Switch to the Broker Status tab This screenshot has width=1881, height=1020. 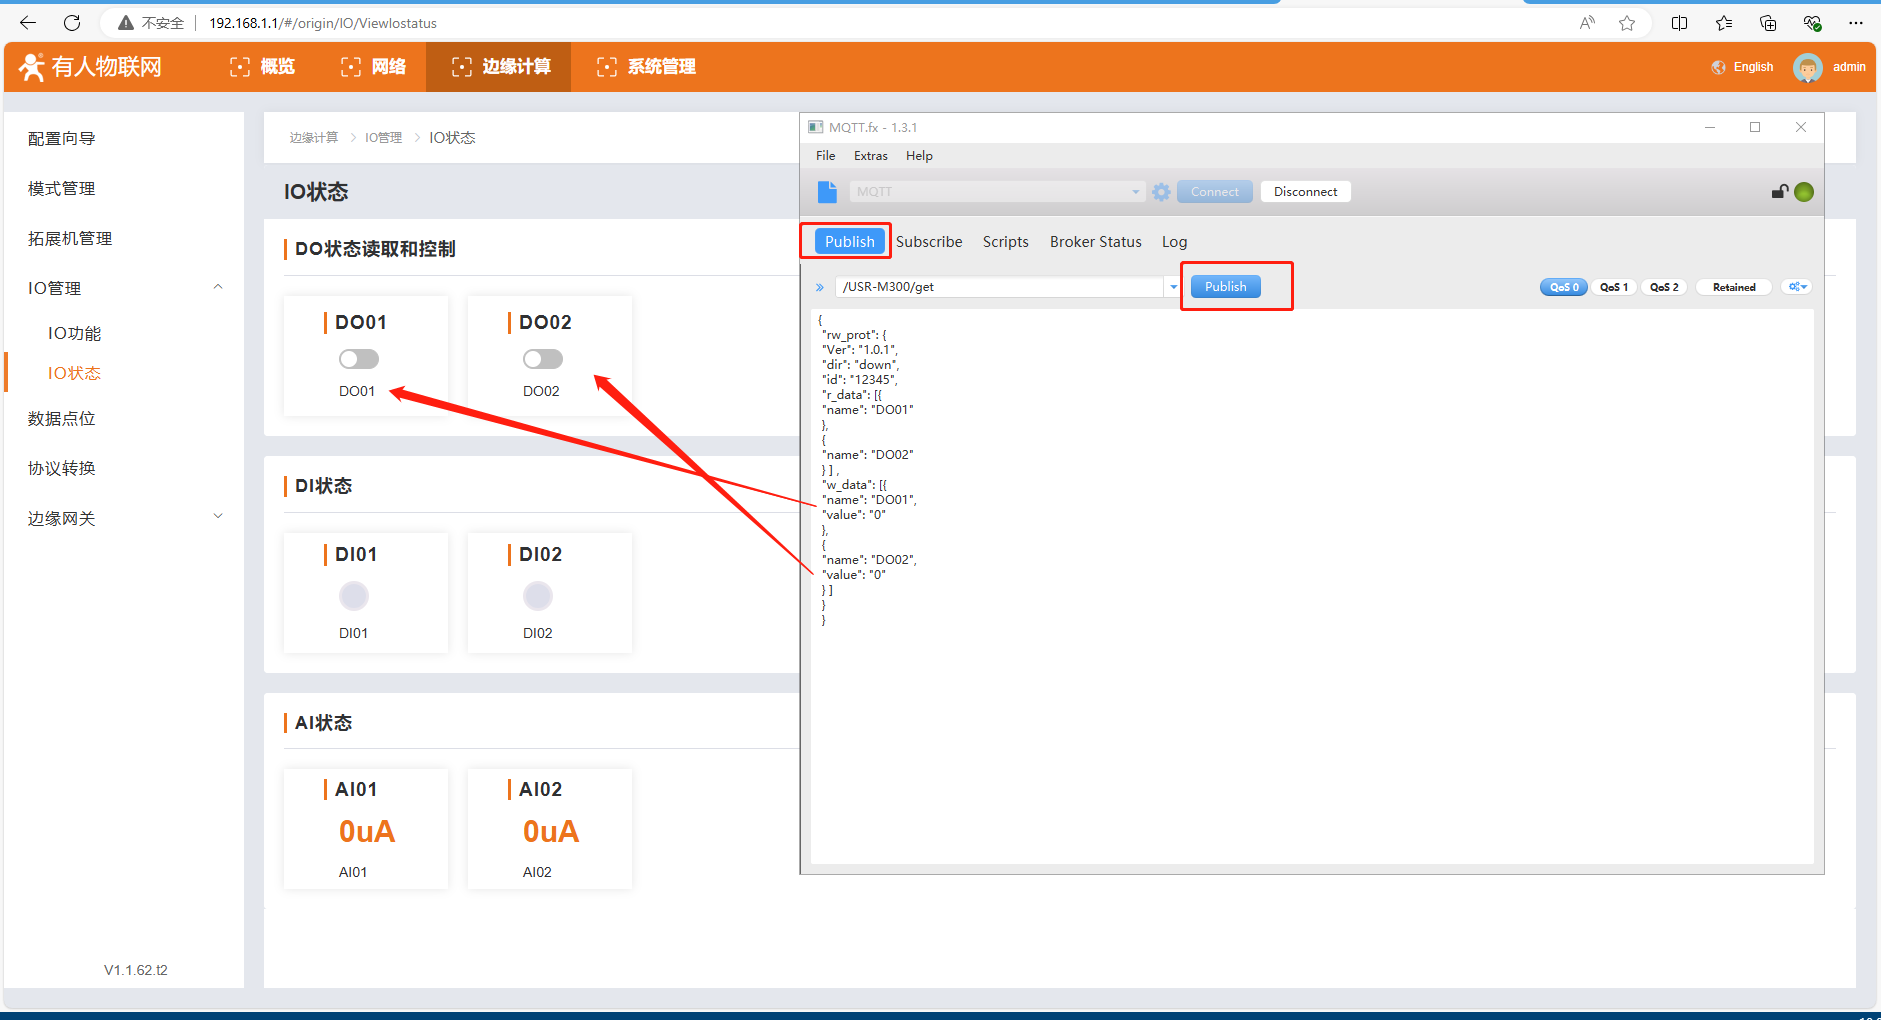pos(1096,242)
